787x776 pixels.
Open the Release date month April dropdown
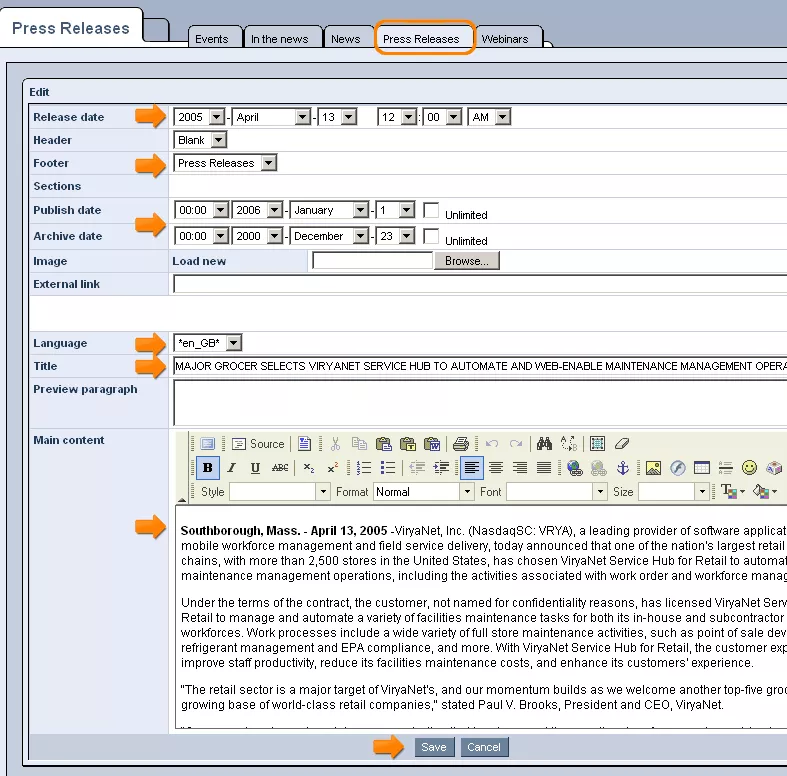[271, 117]
